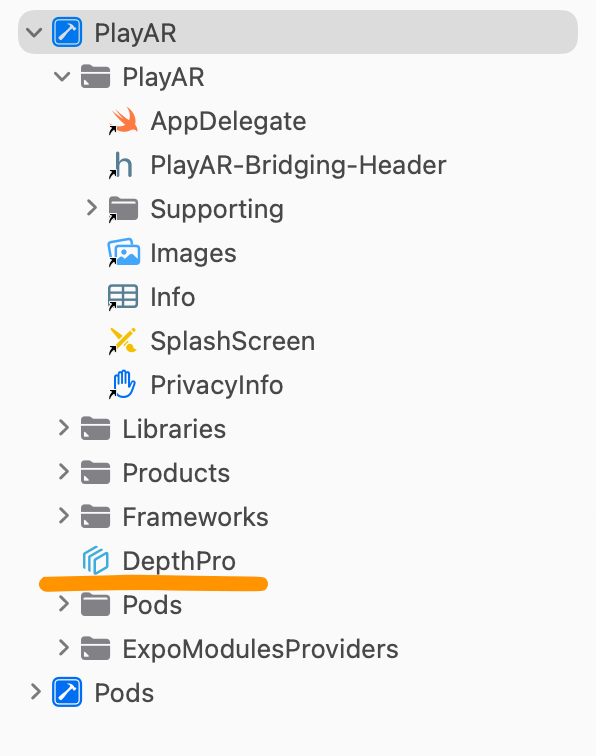This screenshot has height=756, width=598.
Task: Collapse the top-level PlayAR project
Action: [34, 33]
